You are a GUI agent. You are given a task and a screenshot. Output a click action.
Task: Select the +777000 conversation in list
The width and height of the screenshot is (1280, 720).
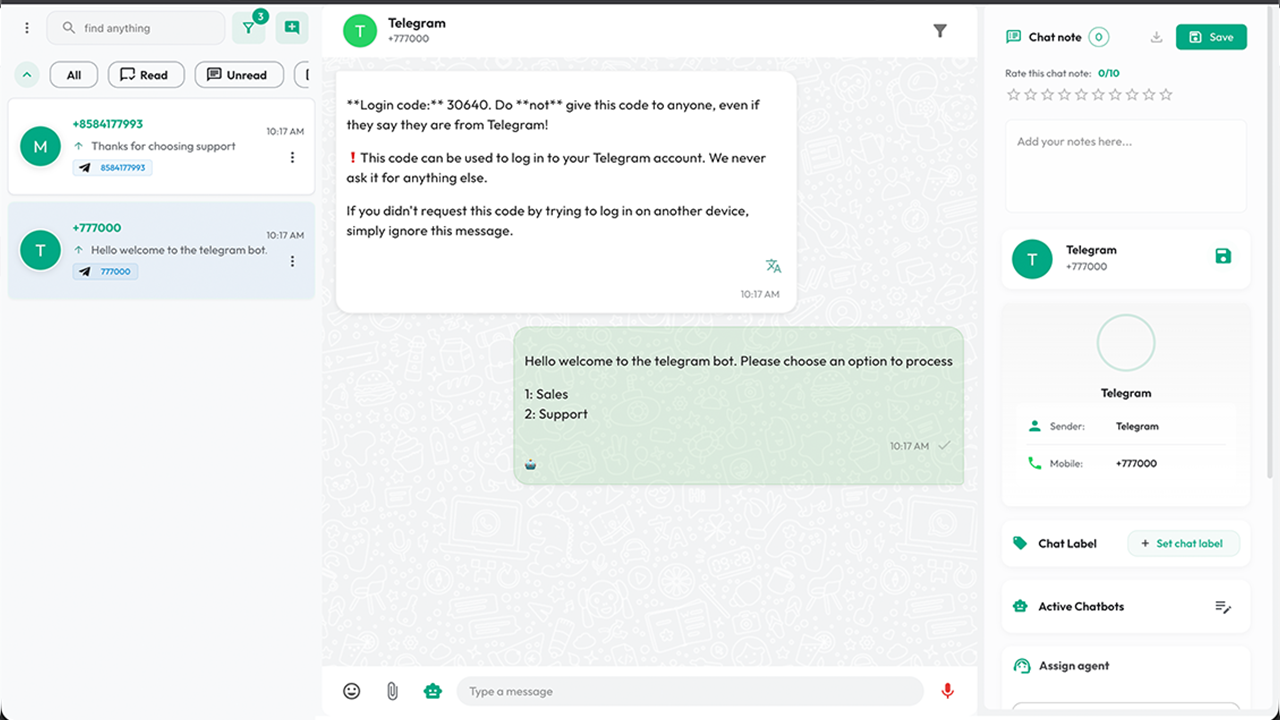pos(161,250)
